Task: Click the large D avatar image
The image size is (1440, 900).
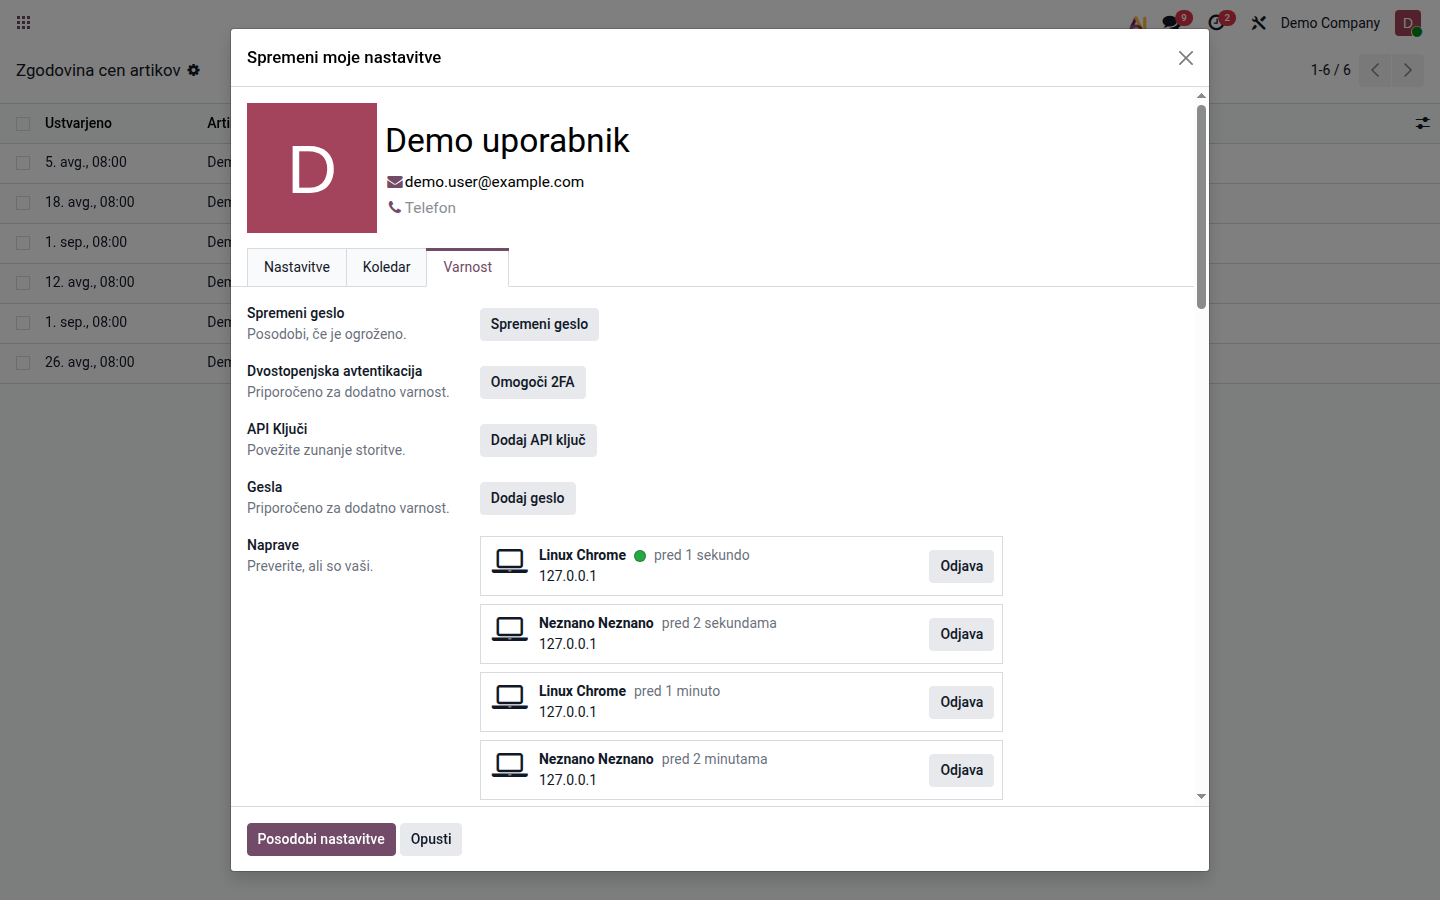Action: point(312,168)
